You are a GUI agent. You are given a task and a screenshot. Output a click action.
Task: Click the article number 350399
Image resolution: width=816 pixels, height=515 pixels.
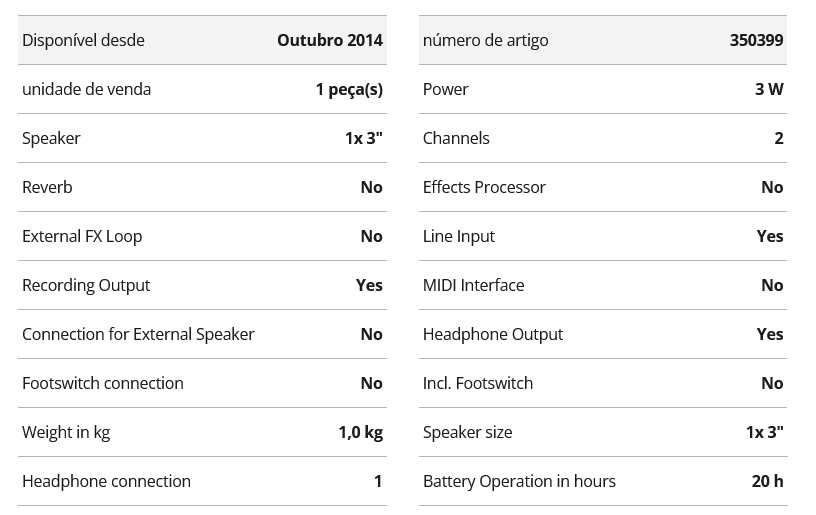(x=756, y=40)
